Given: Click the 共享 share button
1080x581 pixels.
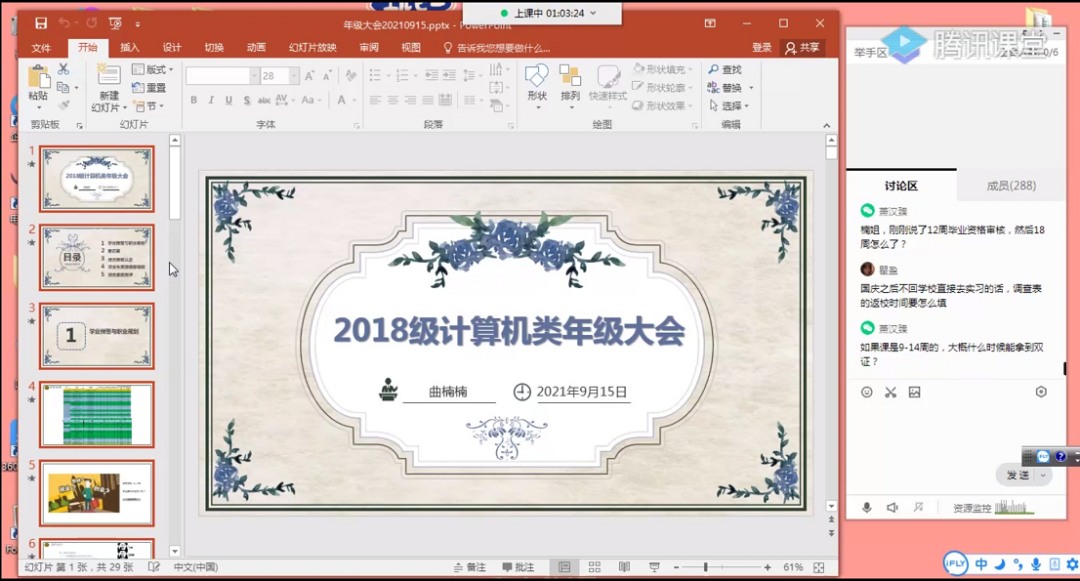Looking at the screenshot, I should (803, 47).
